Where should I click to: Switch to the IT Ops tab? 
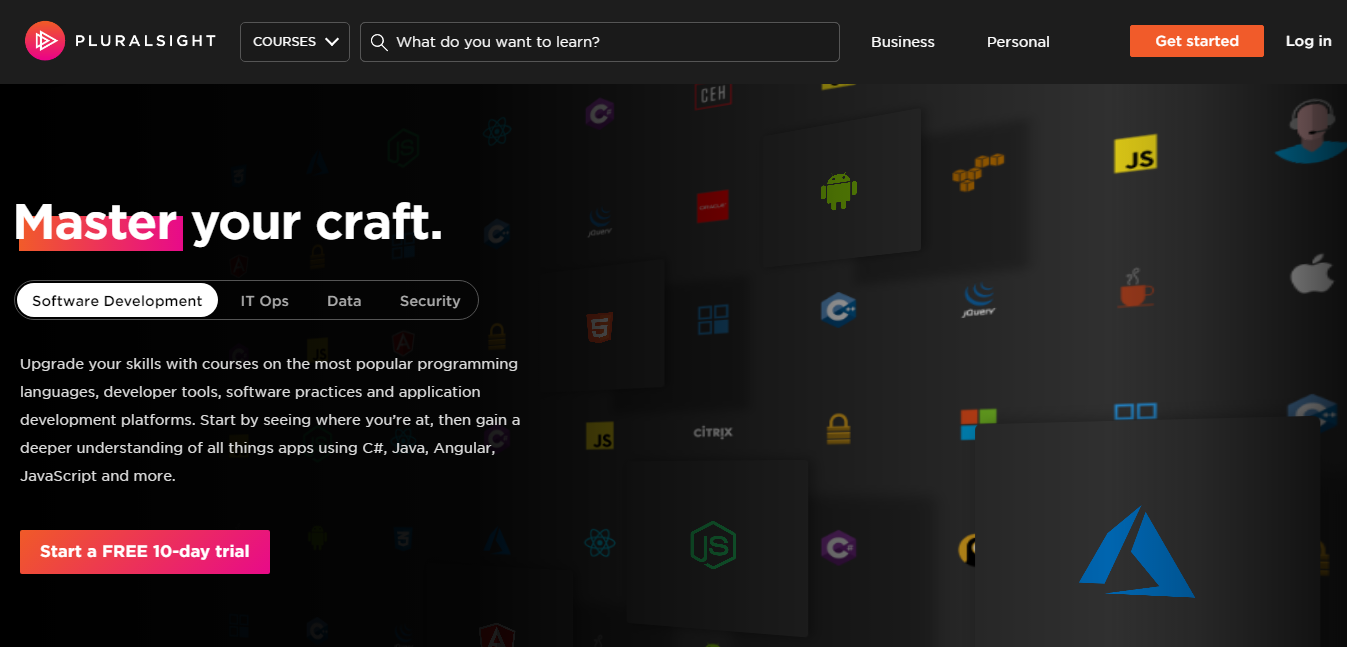265,300
